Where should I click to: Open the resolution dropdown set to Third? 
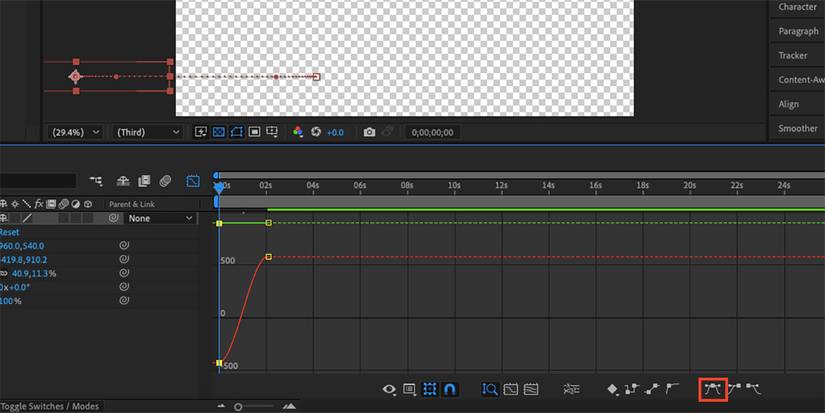tap(148, 132)
